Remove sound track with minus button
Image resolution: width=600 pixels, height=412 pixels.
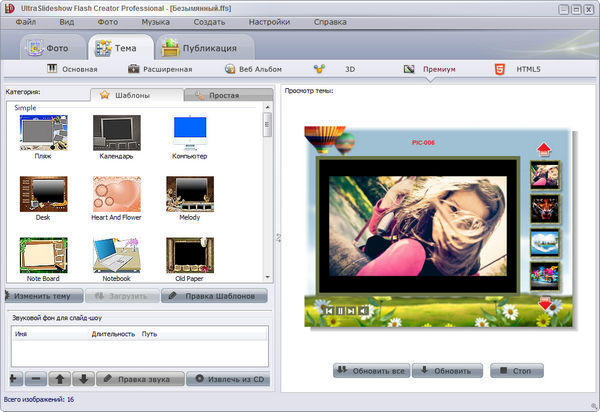(x=36, y=379)
